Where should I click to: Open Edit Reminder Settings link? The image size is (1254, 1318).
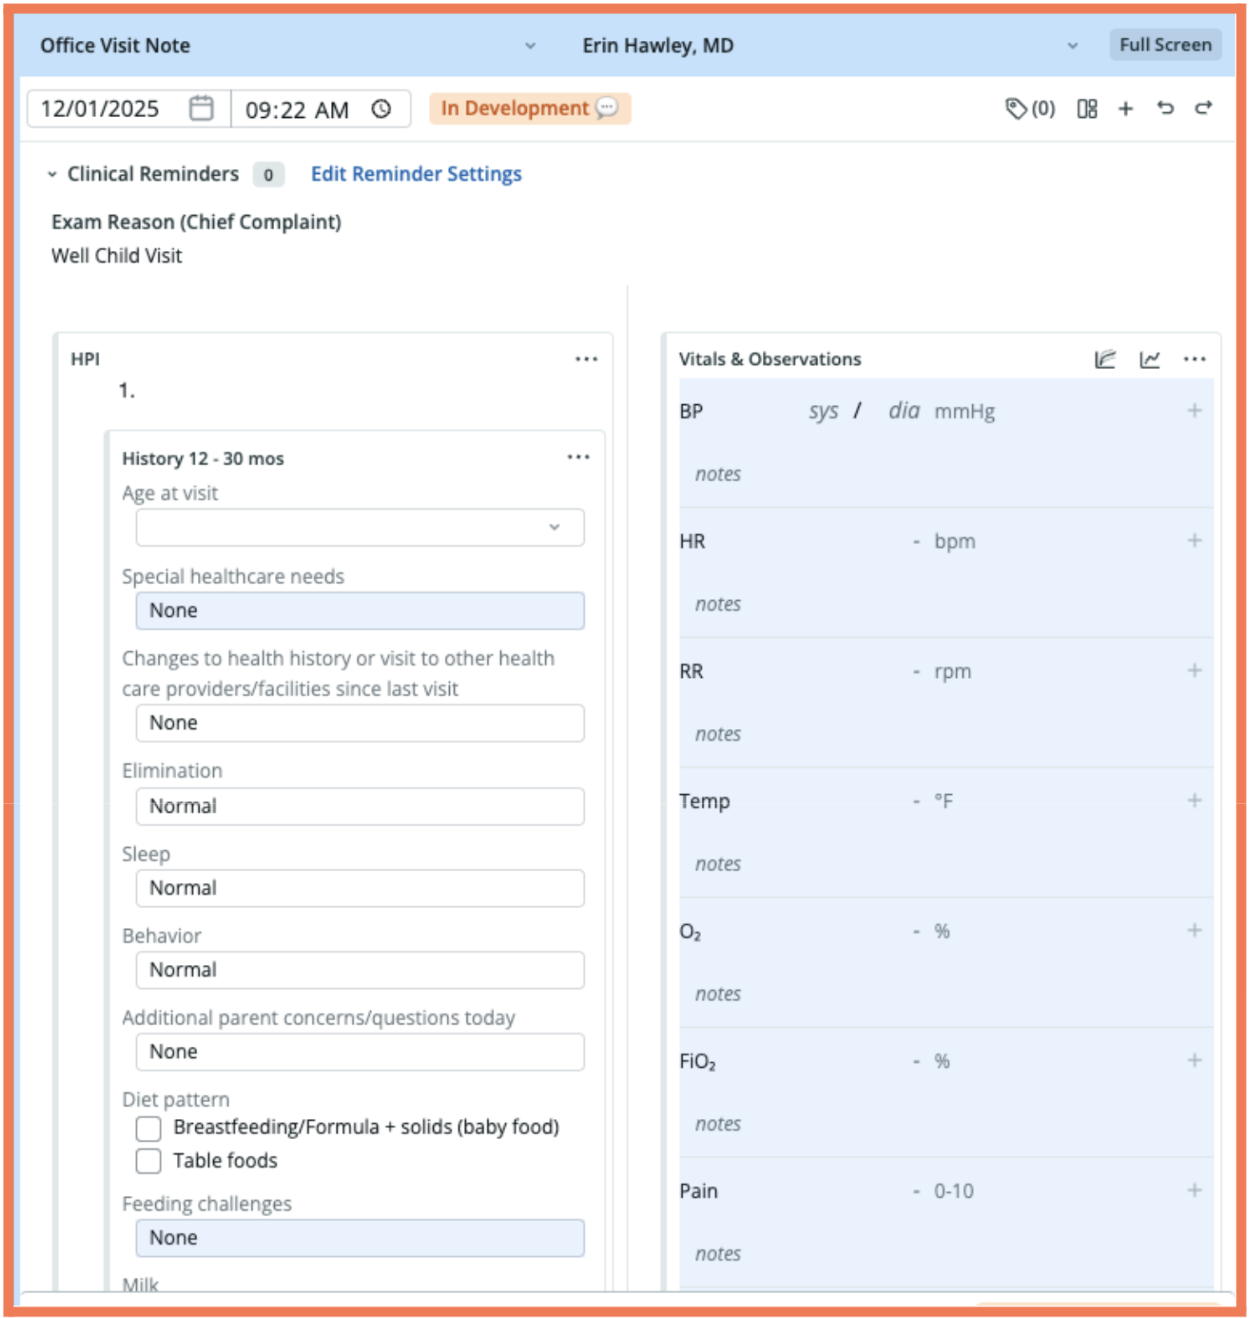pos(416,174)
